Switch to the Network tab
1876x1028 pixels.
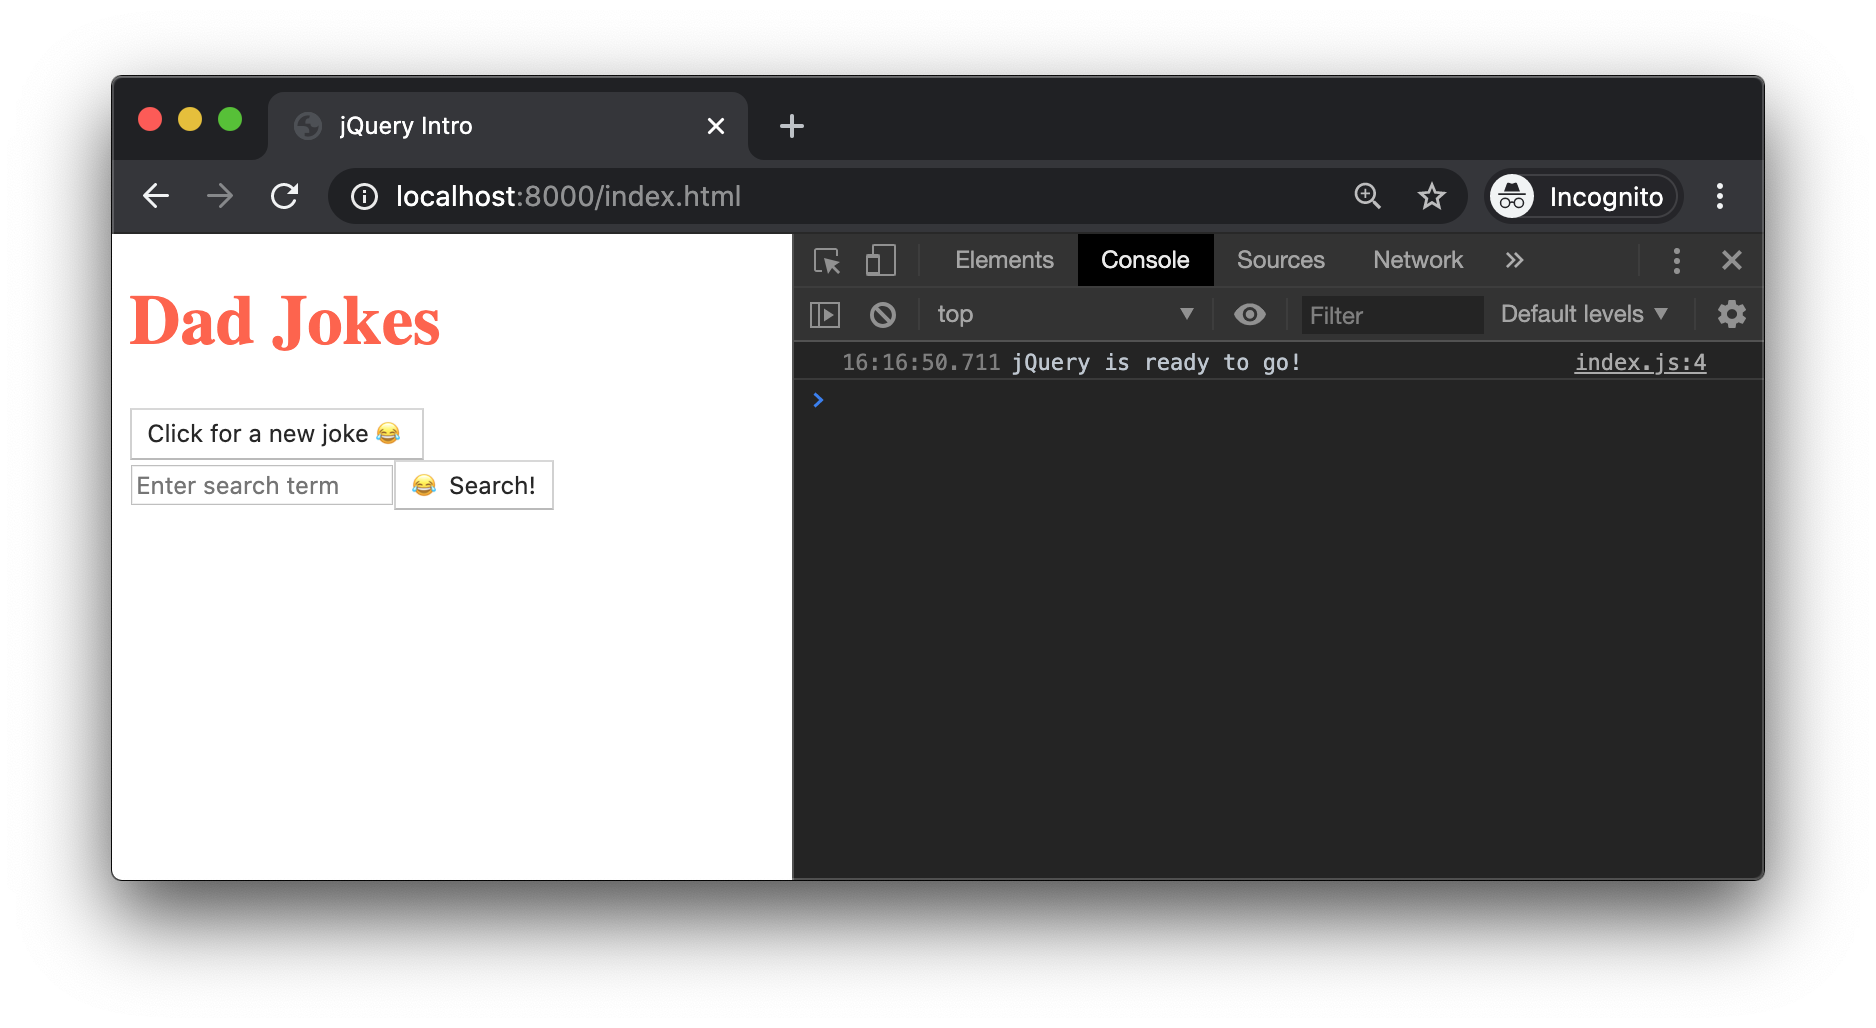[1417, 260]
